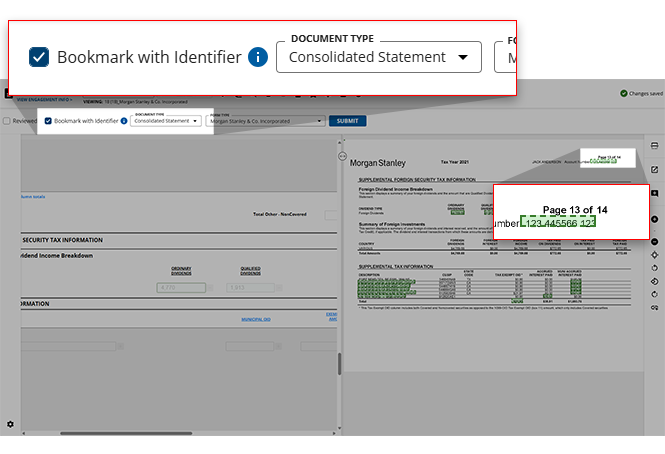
Task: Click the lower rotate icon above link icon
Action: pyautogui.click(x=654, y=294)
